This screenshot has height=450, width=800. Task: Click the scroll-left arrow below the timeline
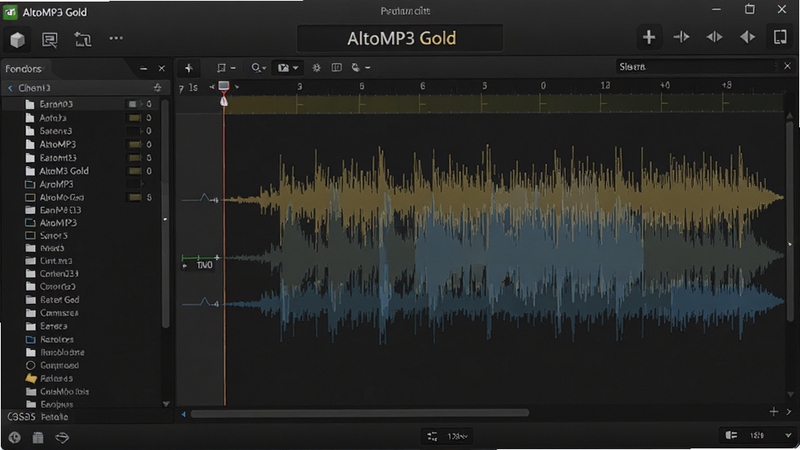[x=184, y=414]
